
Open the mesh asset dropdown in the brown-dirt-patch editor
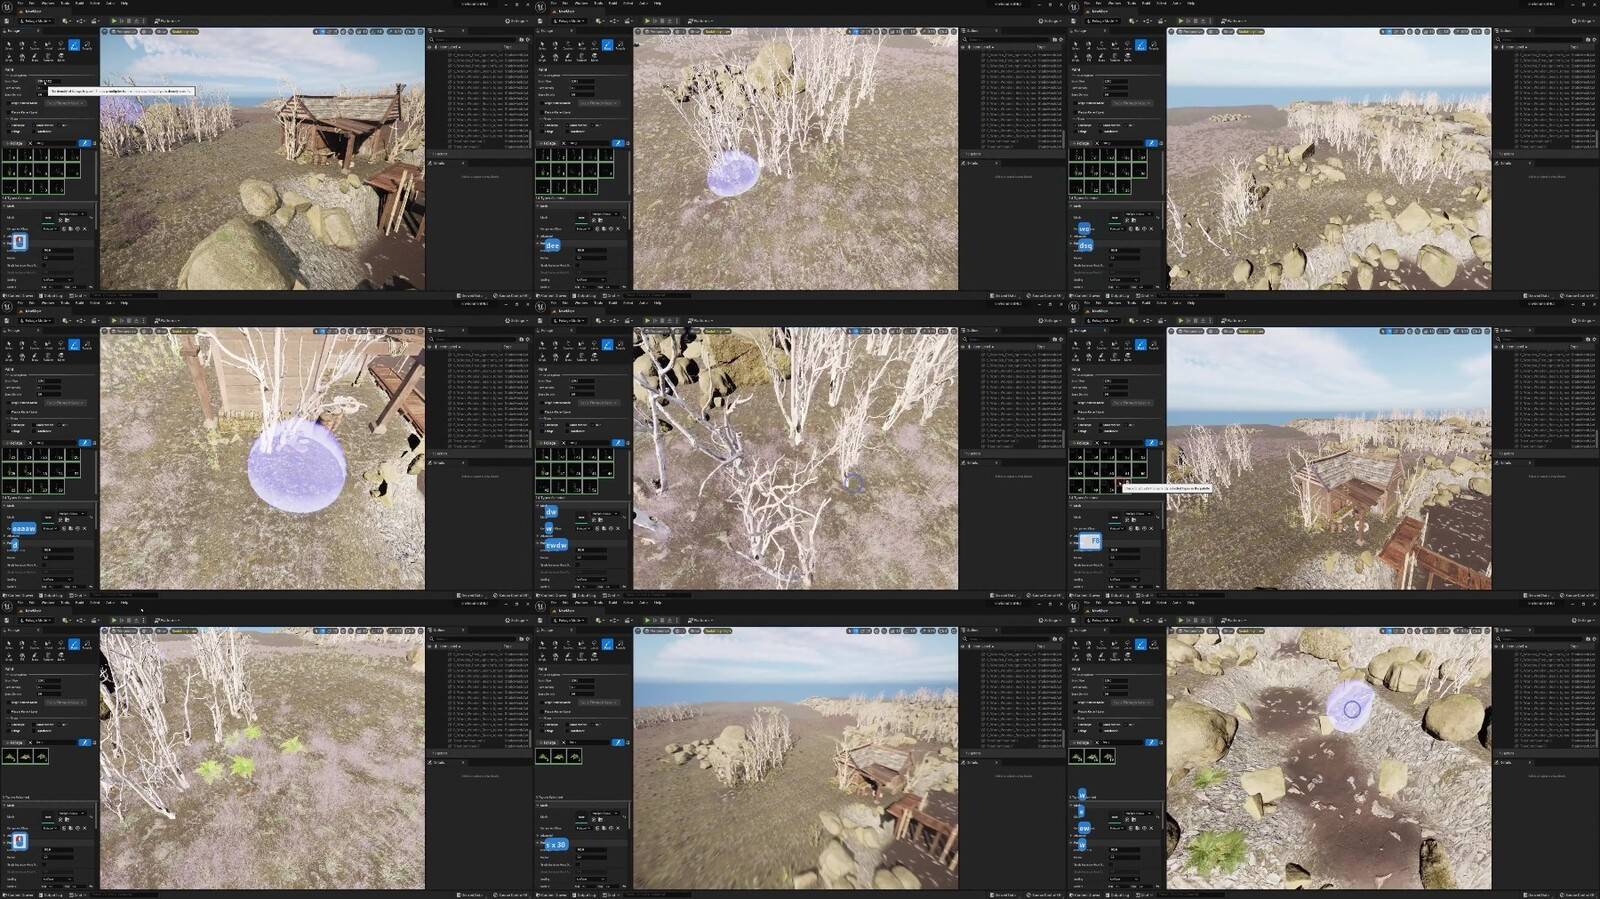tap(1139, 814)
